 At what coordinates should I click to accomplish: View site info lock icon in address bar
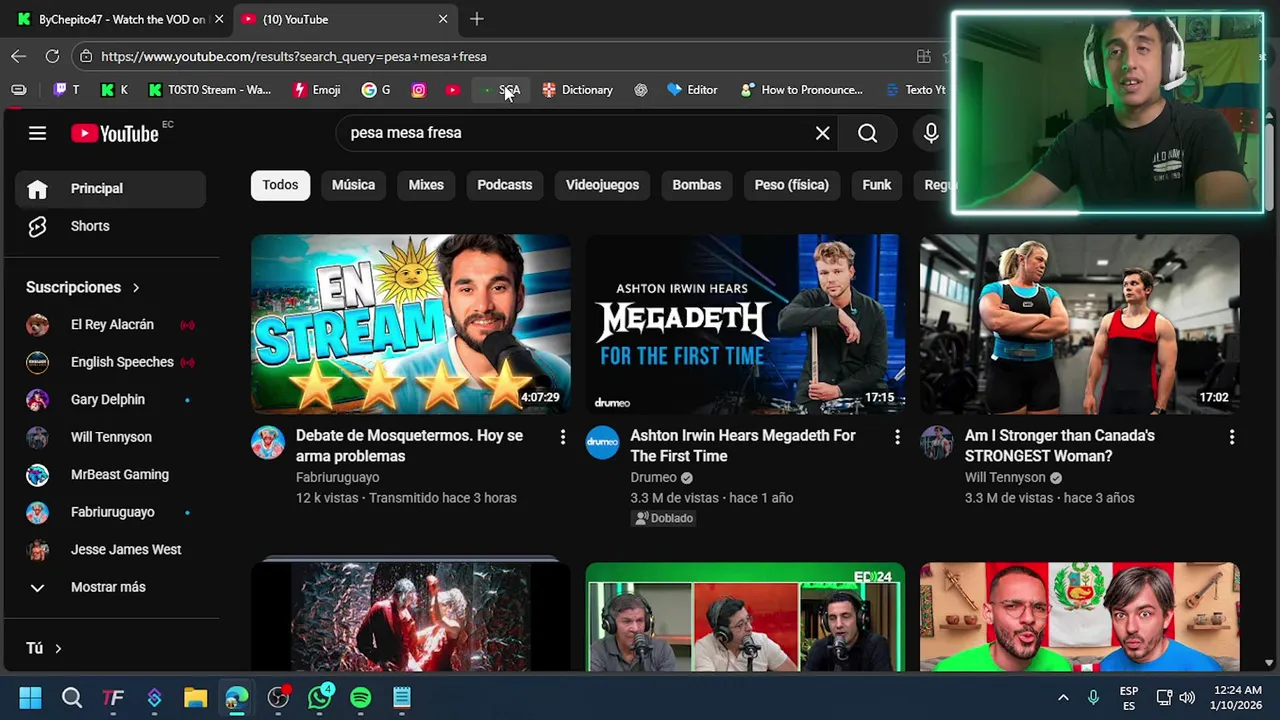(x=86, y=57)
